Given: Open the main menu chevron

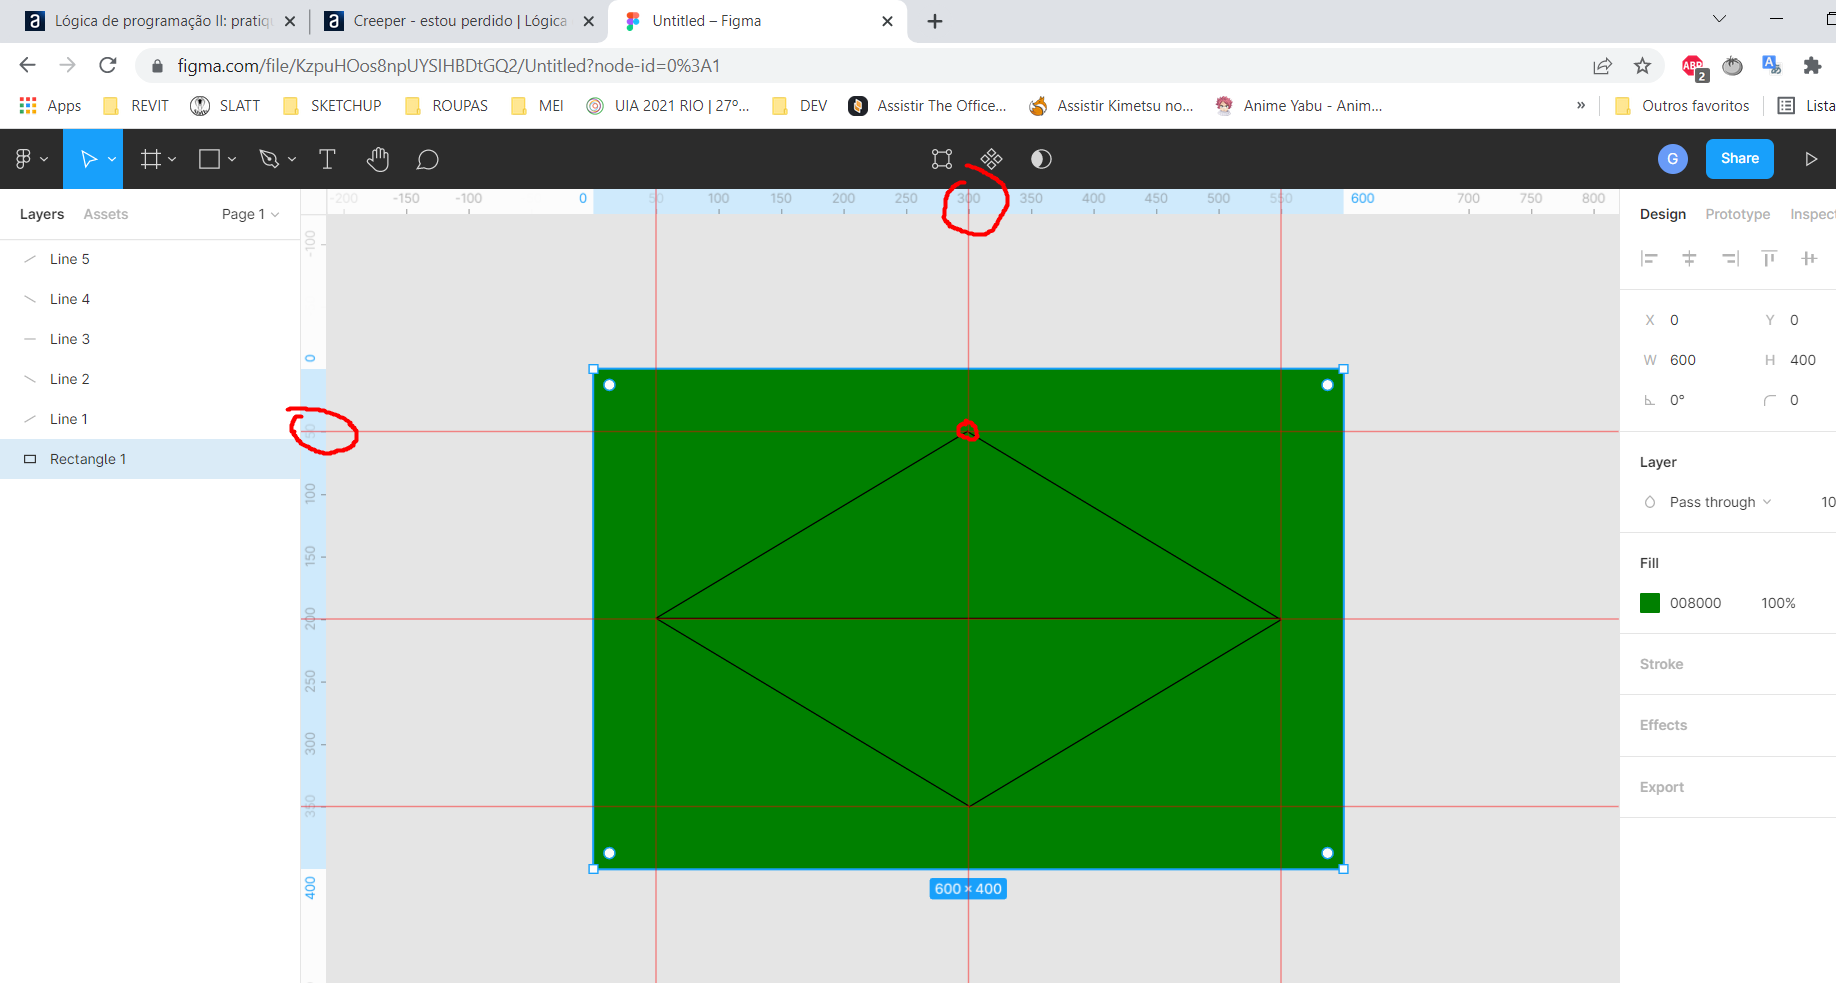Looking at the screenshot, I should click(x=44, y=160).
